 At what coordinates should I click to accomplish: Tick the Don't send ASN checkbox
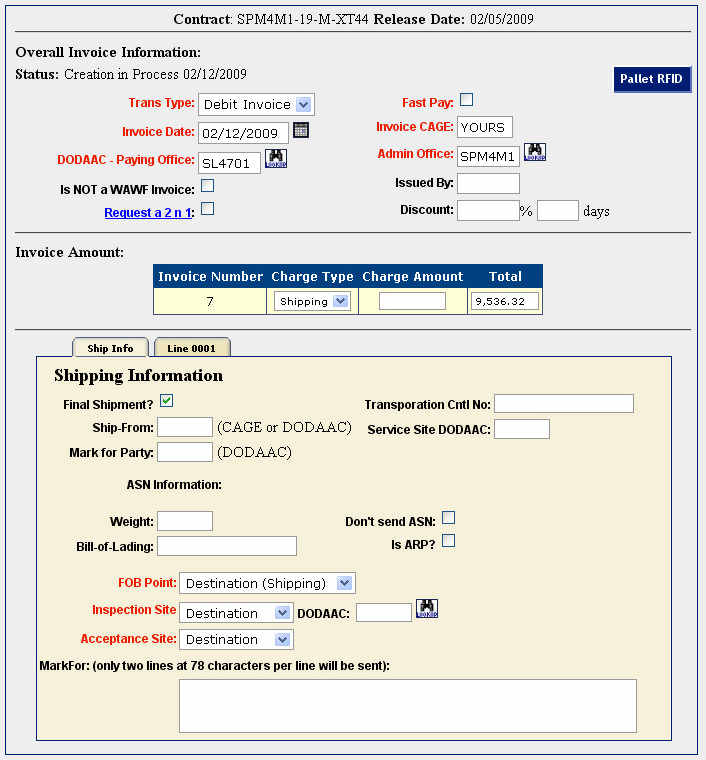tap(449, 517)
